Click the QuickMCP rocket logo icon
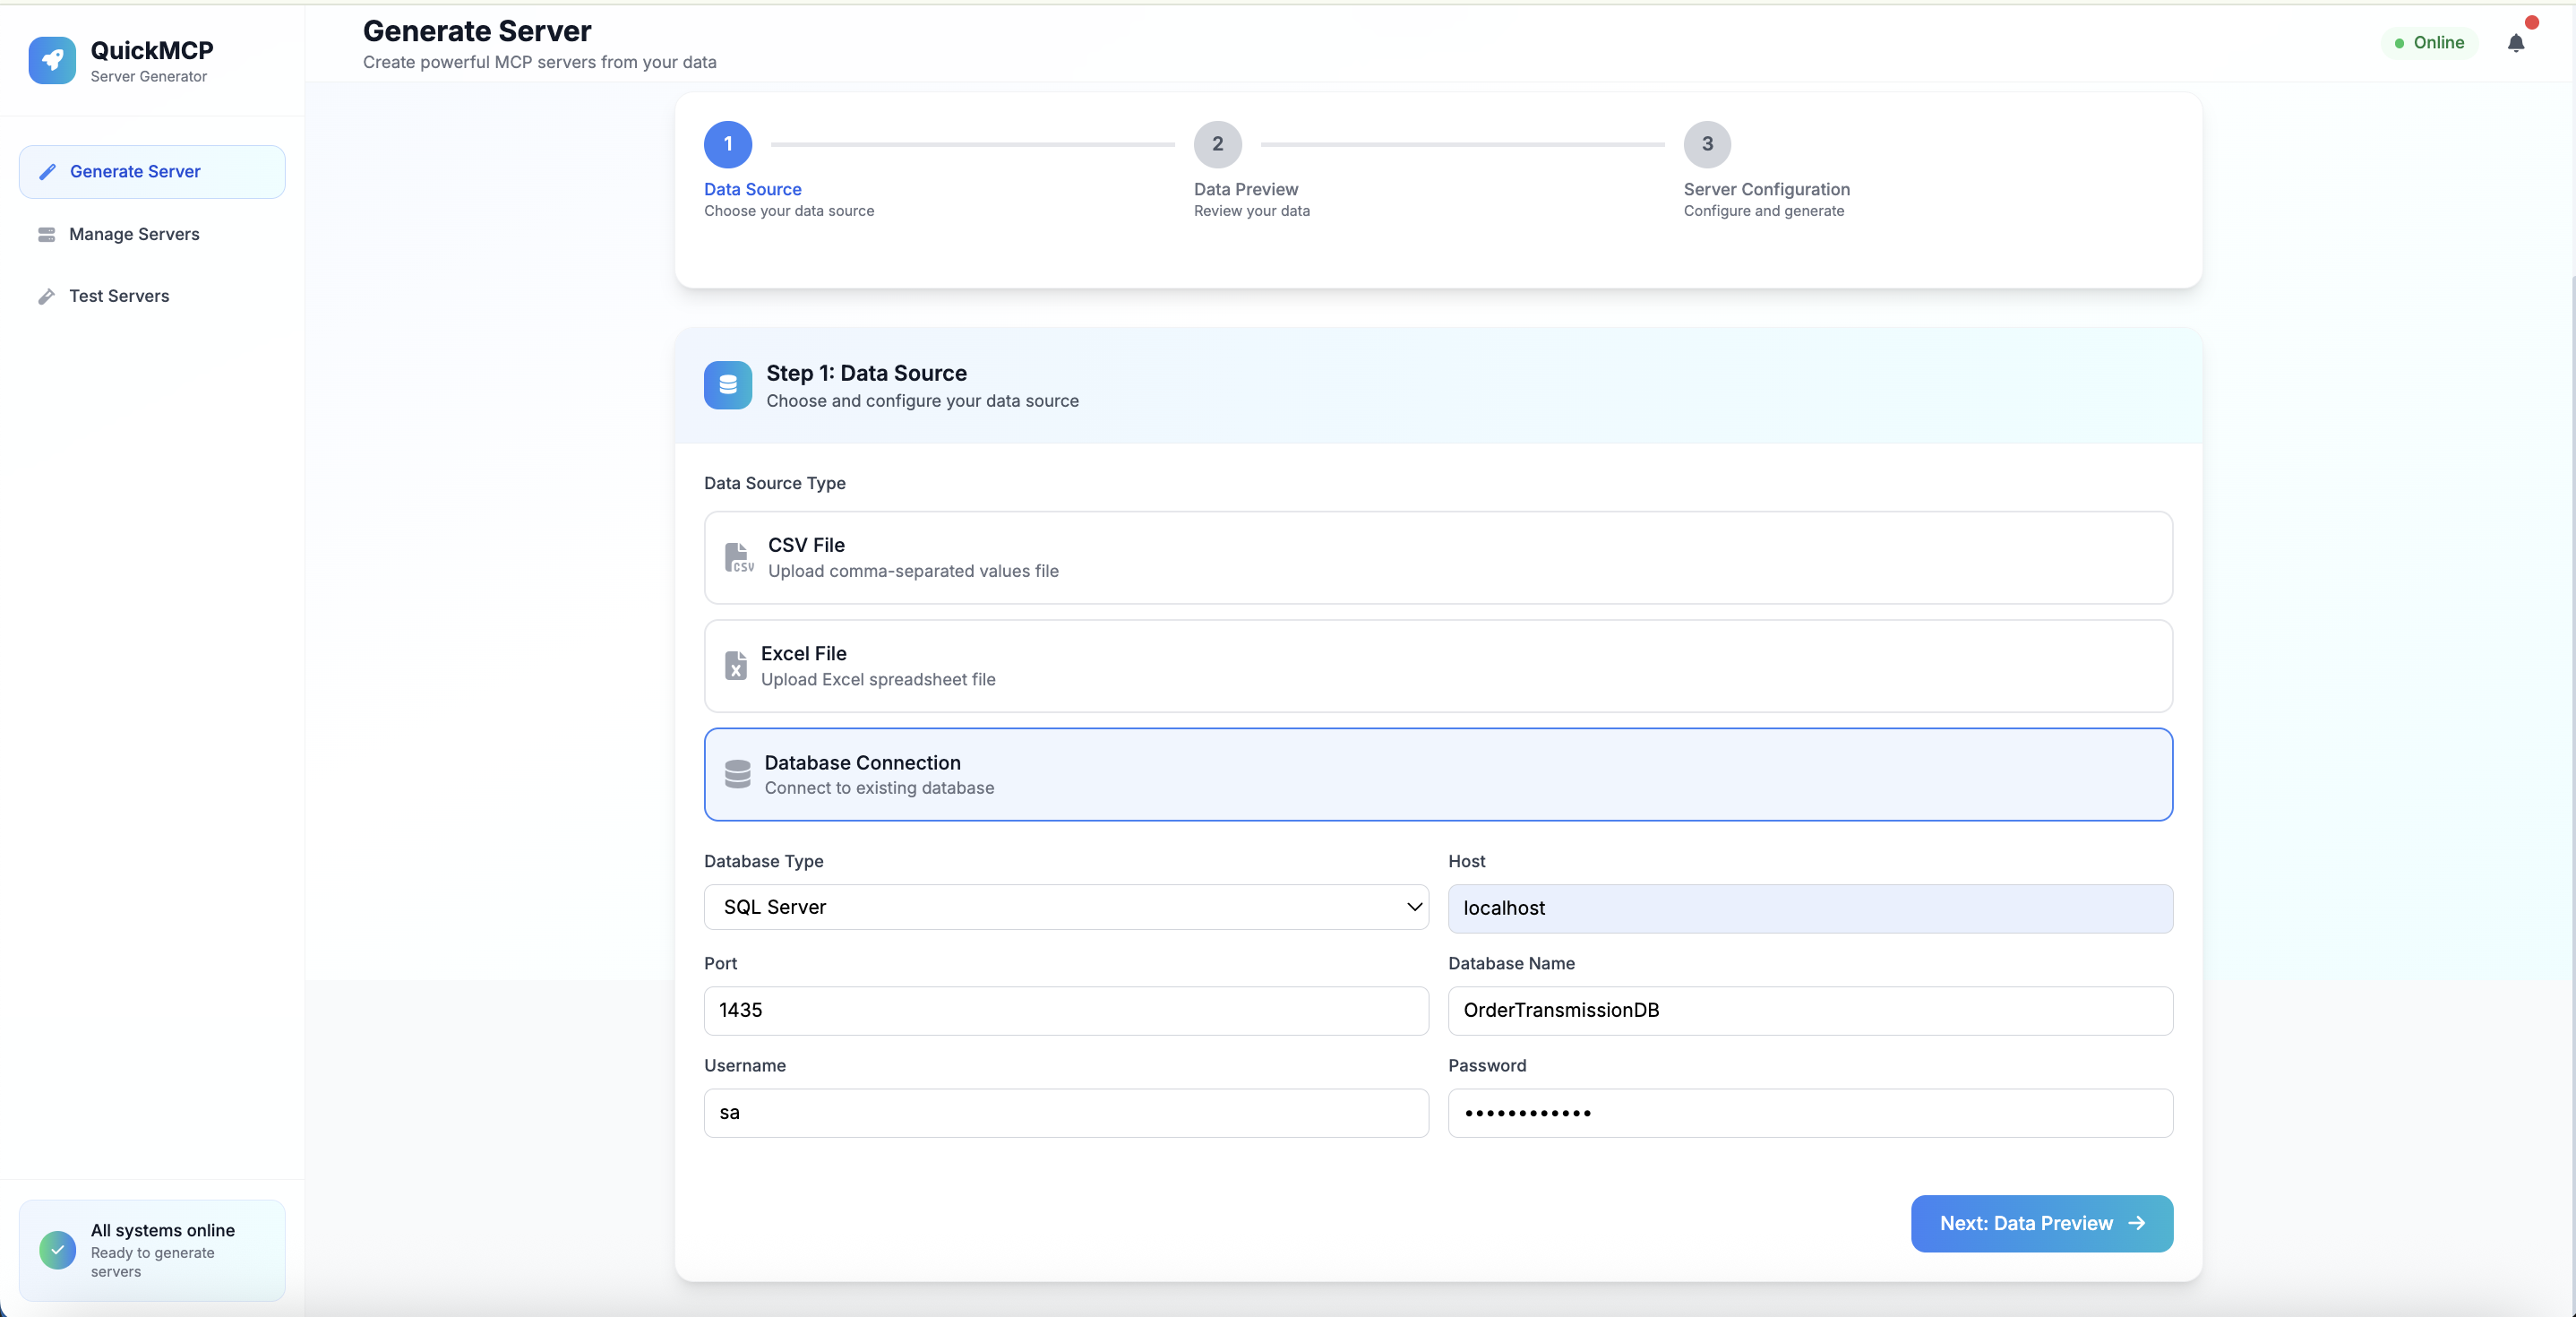This screenshot has height=1317, width=2576. (52, 60)
